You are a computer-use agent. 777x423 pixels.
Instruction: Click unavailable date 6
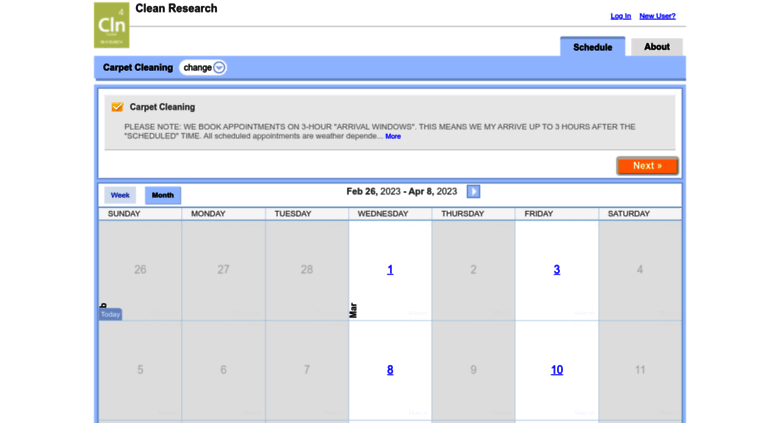pyautogui.click(x=223, y=370)
